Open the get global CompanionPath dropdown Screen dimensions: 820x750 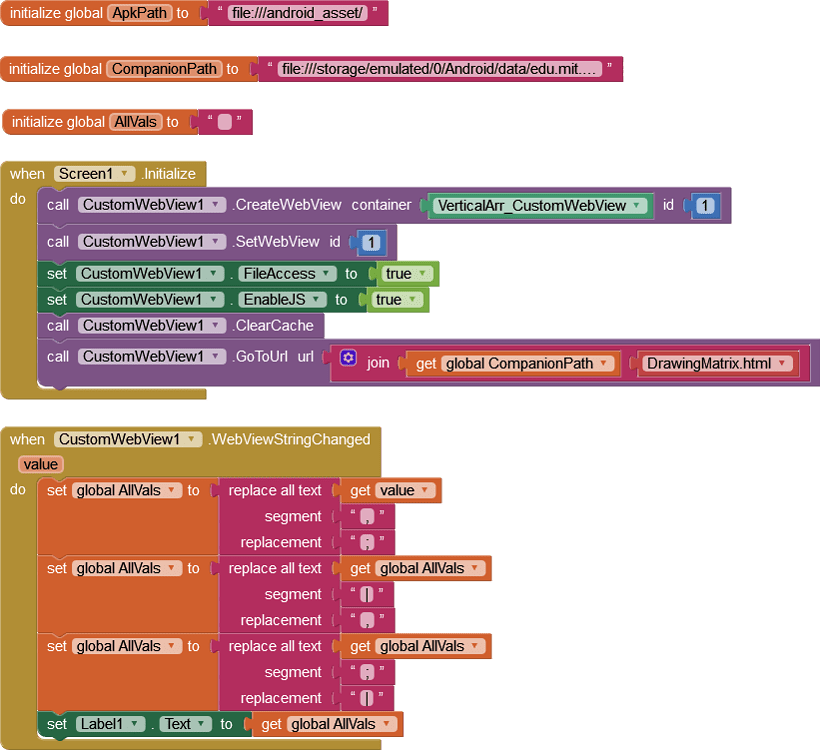[x=604, y=364]
